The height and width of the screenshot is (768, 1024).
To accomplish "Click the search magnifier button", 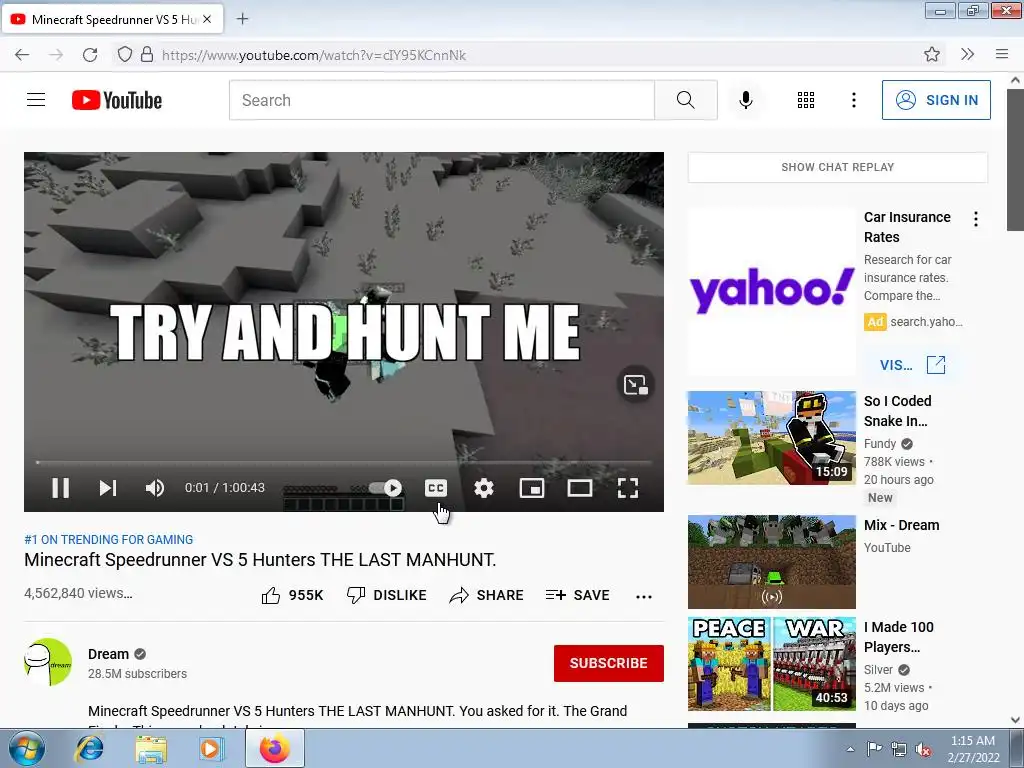I will 686,100.
